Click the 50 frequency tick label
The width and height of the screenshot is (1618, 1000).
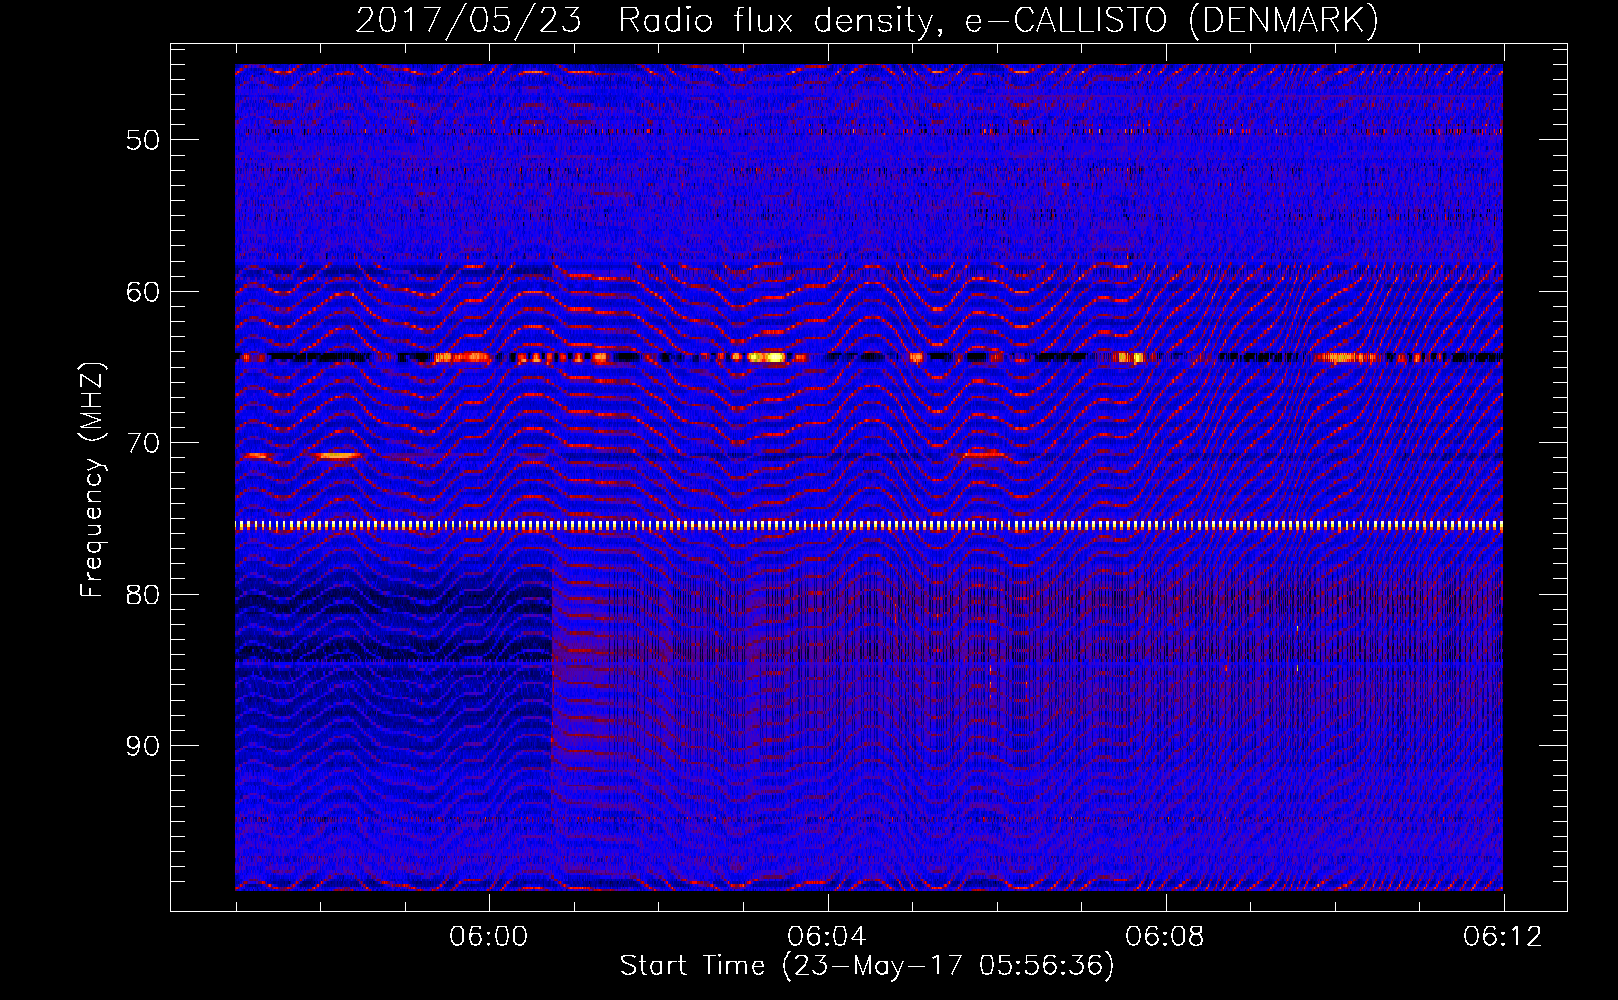click(x=143, y=140)
